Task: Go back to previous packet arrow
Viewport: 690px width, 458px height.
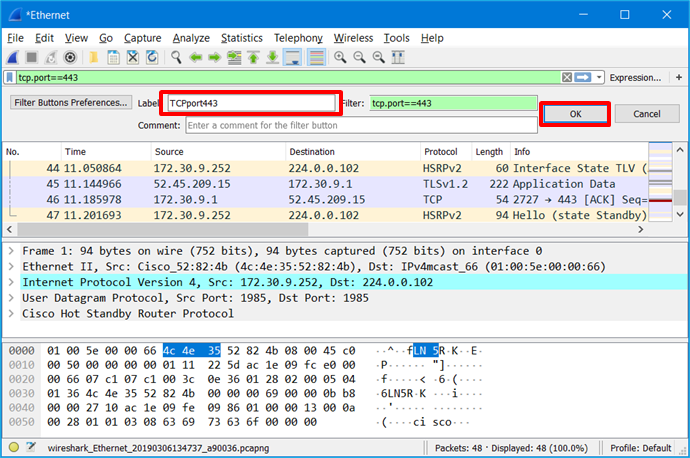Action: pos(195,57)
